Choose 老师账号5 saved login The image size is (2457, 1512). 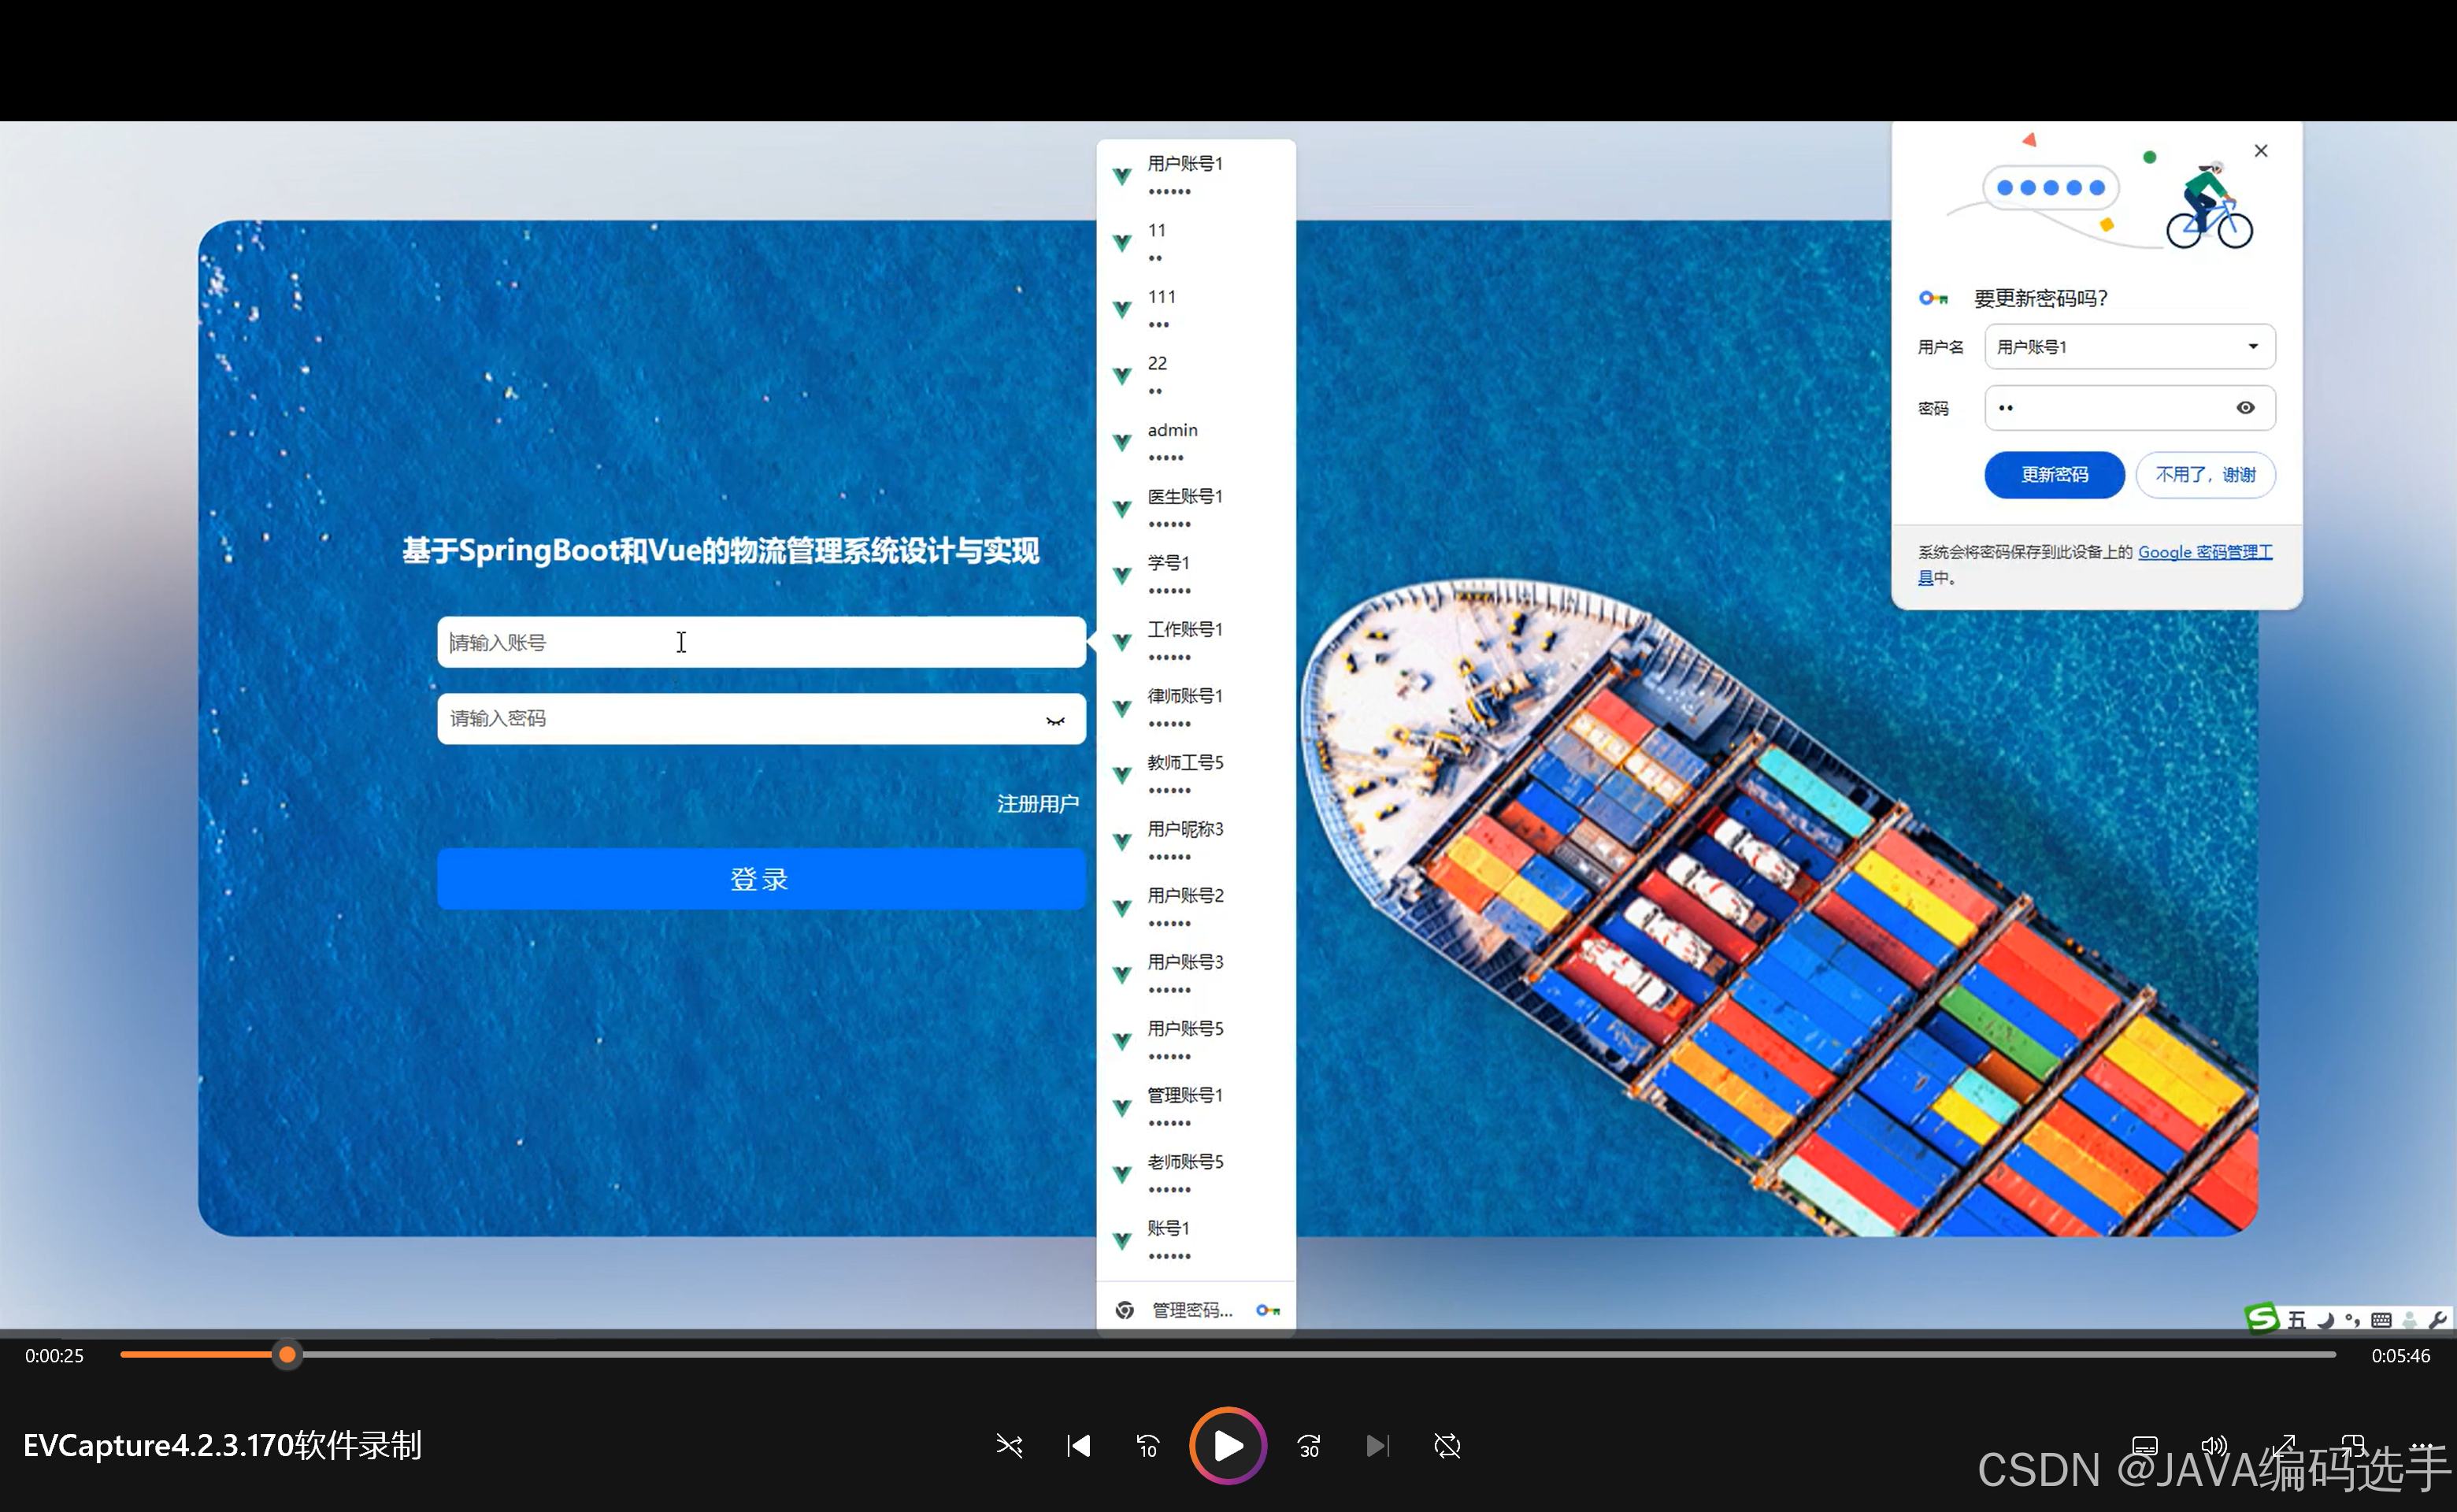click(1196, 1174)
